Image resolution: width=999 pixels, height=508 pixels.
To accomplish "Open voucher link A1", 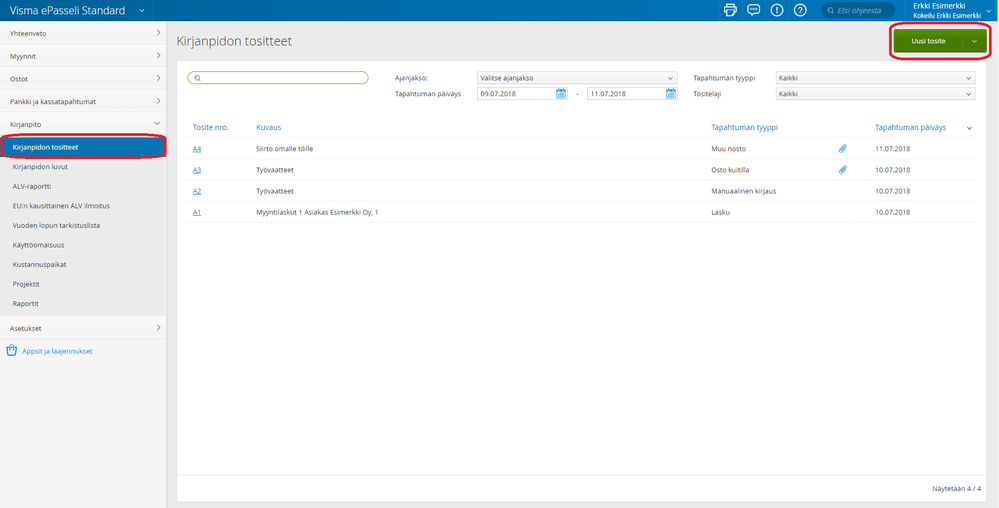I will [x=197, y=212].
